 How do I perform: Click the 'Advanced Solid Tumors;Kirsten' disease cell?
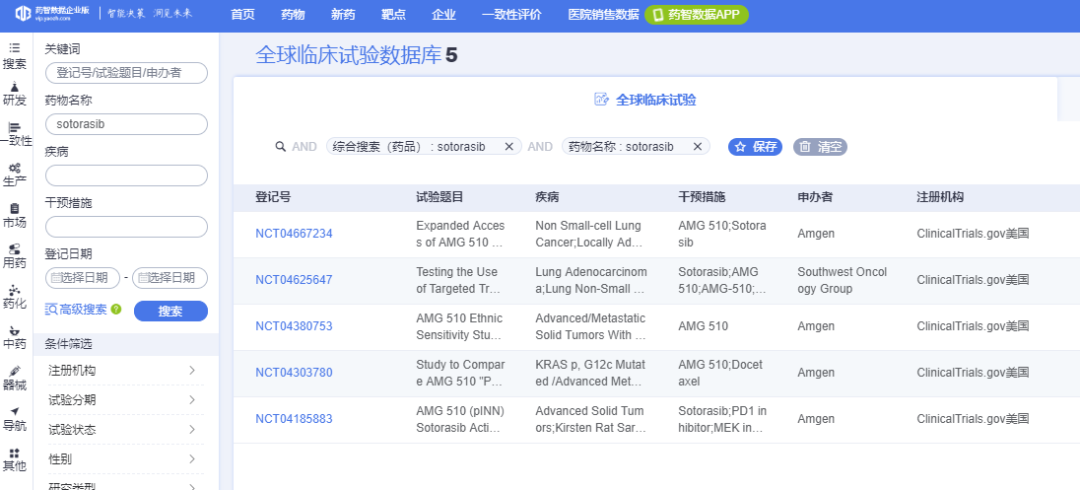(x=590, y=420)
